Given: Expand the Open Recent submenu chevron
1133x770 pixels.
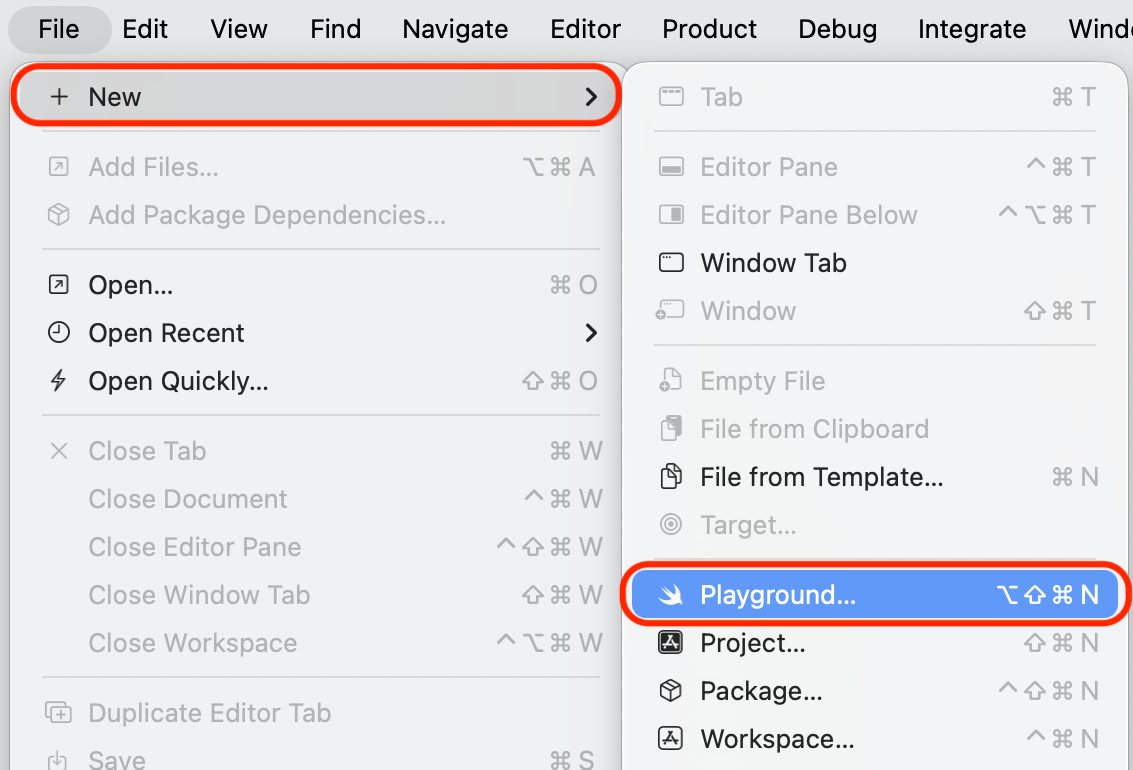Looking at the screenshot, I should tap(591, 333).
